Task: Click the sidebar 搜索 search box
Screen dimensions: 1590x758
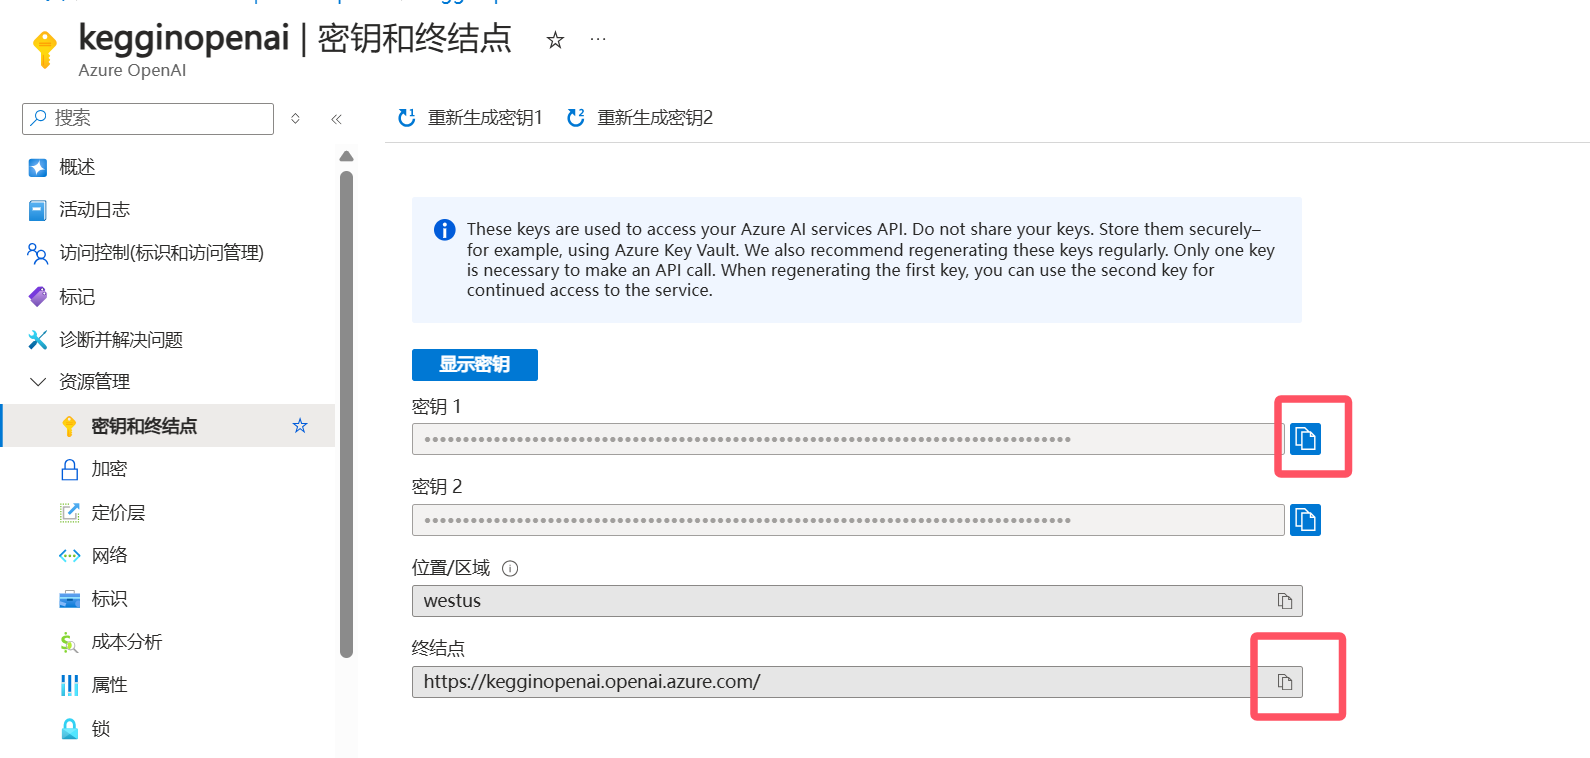Action: 148,119
